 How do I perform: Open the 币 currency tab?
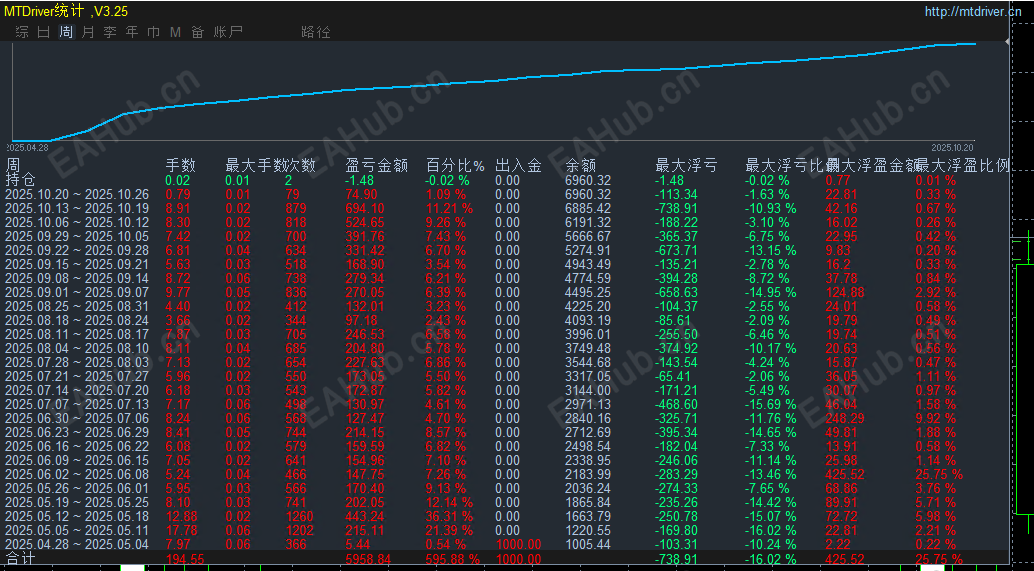tap(154, 32)
